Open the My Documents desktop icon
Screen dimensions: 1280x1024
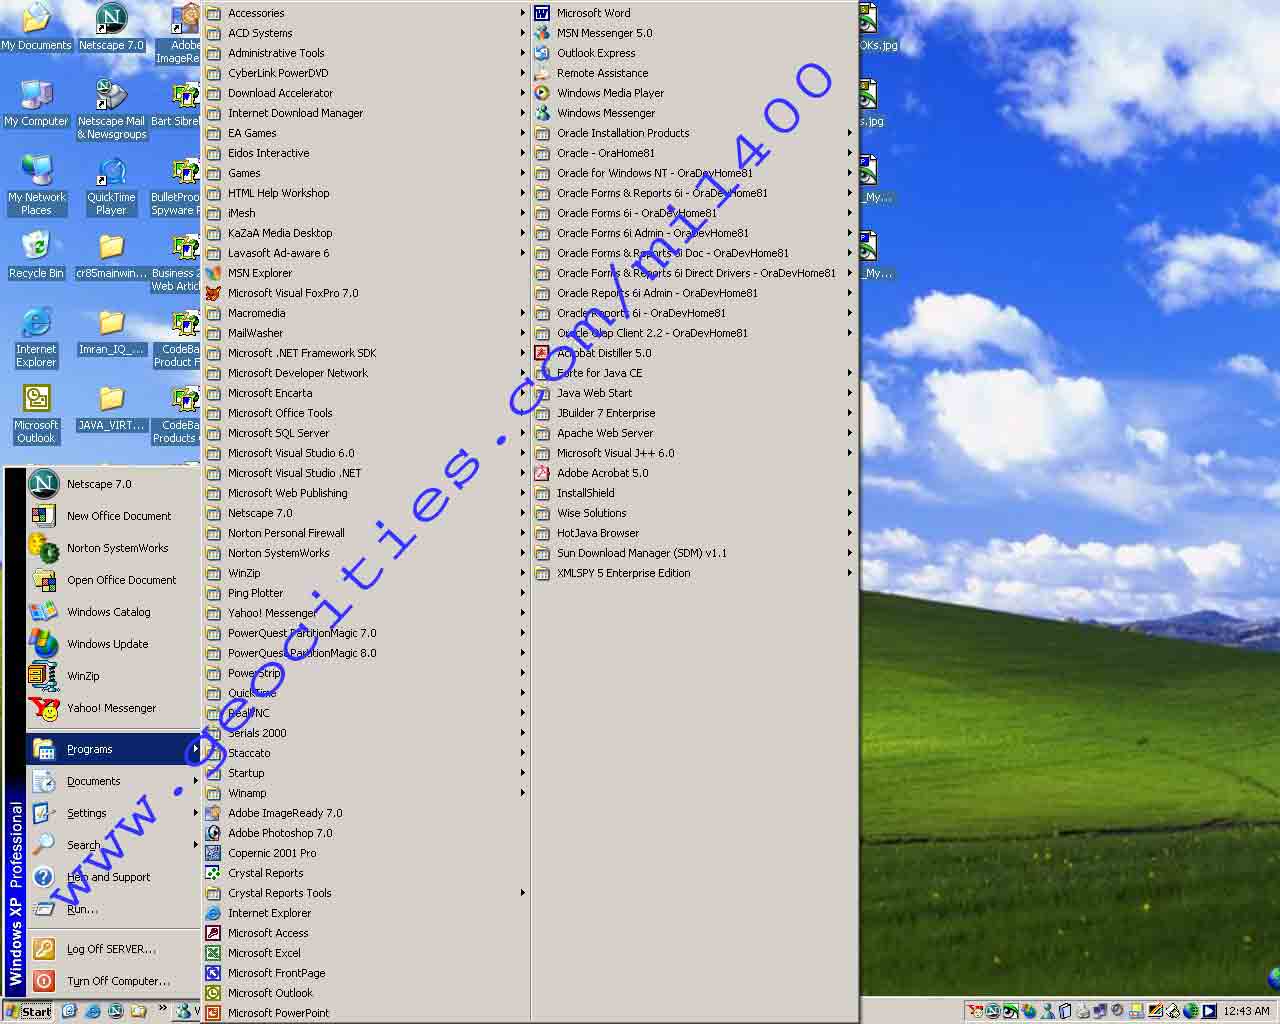tap(36, 28)
